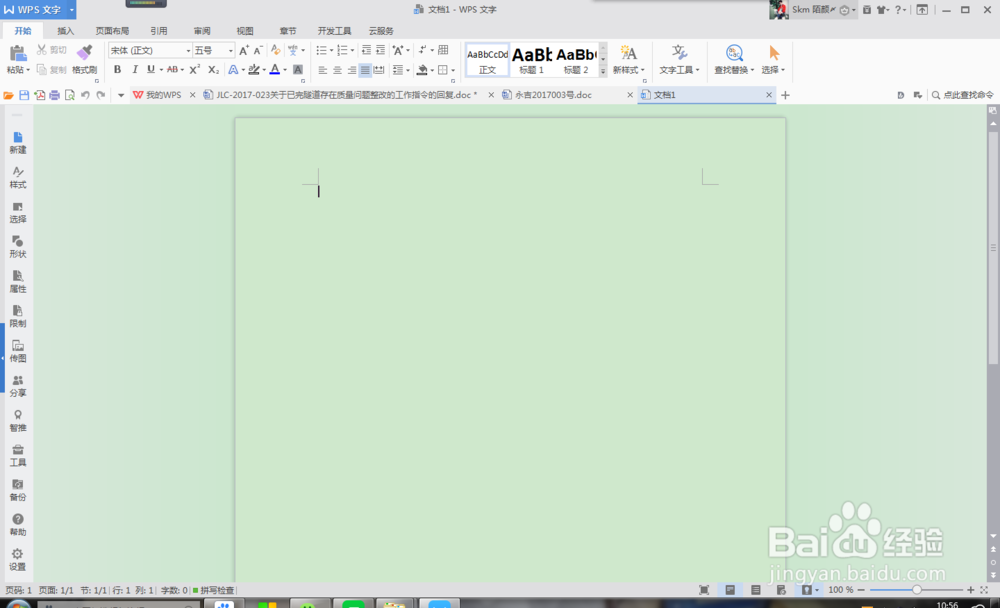Open the bullet list dropdown arrow

click(x=332, y=50)
